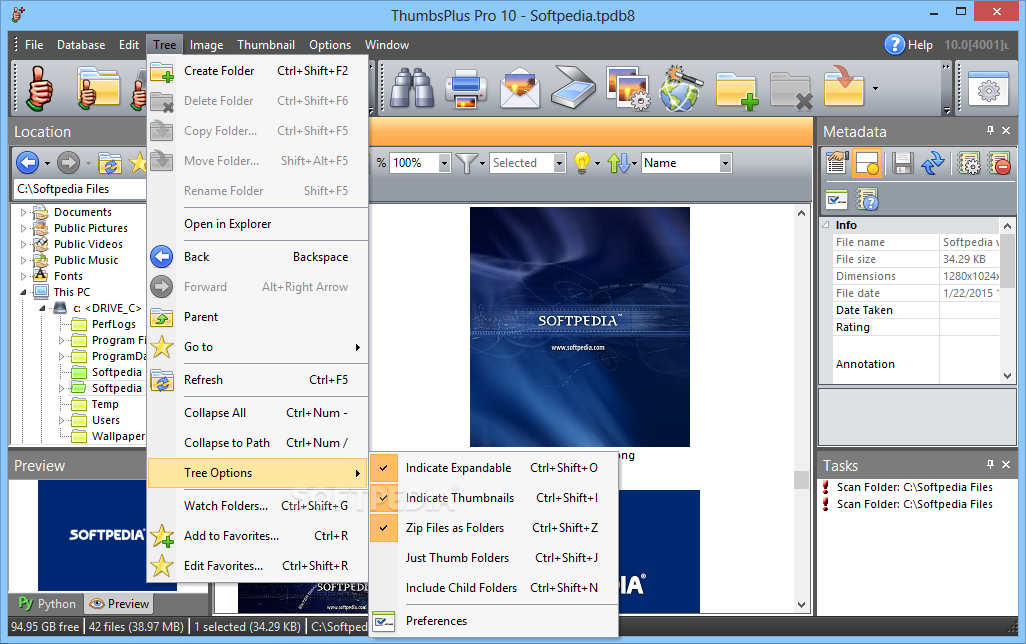This screenshot has width=1026, height=644.
Task: Click the globe web wizard icon
Action: pyautogui.click(x=681, y=88)
